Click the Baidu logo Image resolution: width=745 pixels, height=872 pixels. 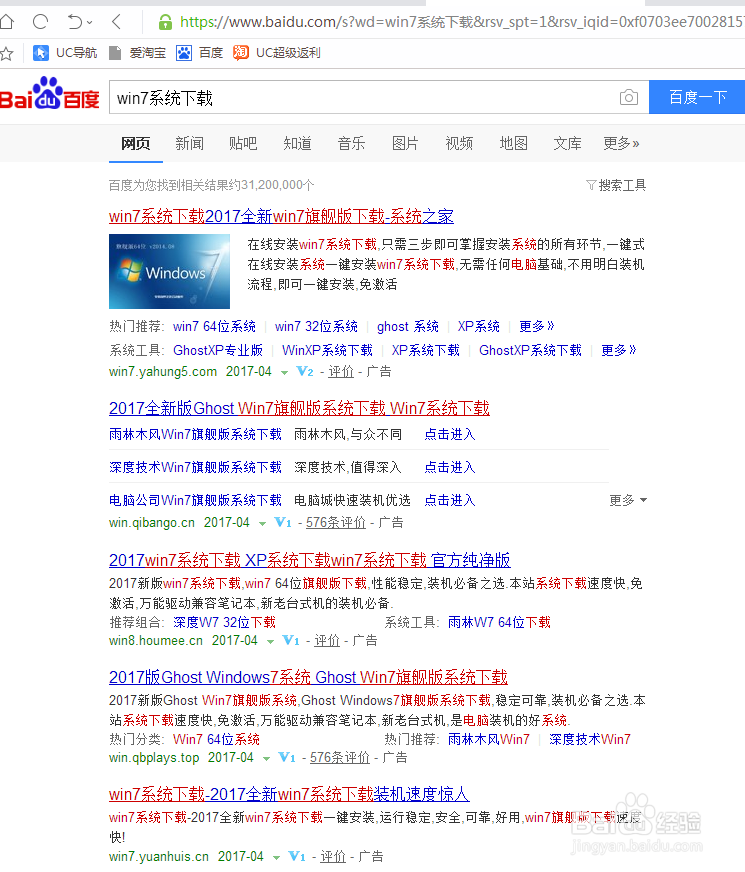tap(50, 93)
